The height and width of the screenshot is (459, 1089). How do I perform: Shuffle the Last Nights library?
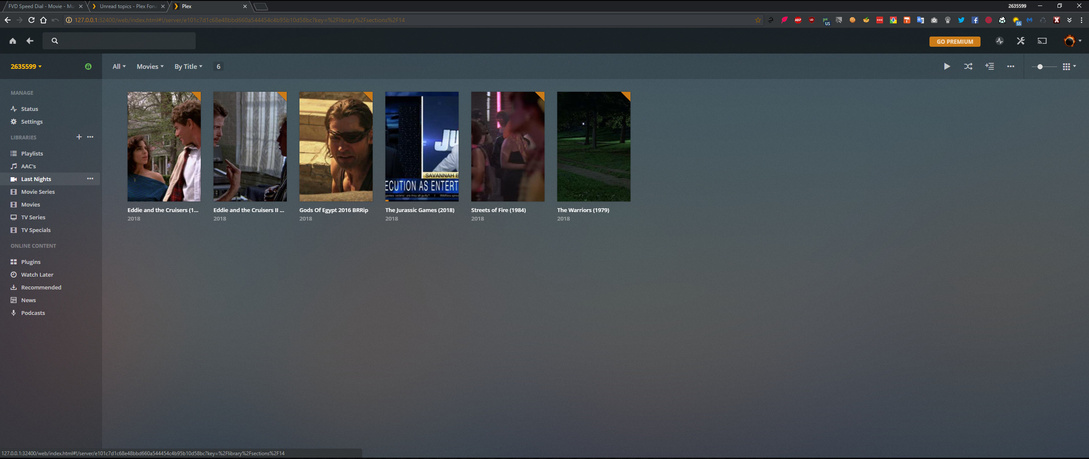967,67
